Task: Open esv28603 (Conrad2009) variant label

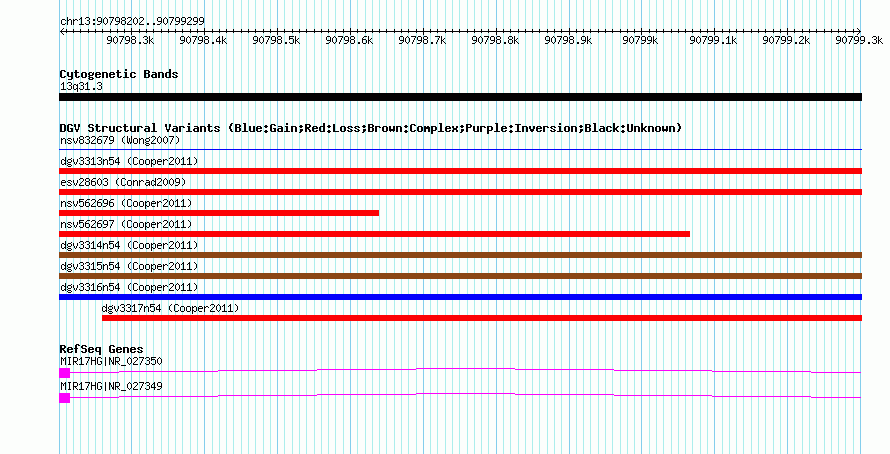Action: 123,182
